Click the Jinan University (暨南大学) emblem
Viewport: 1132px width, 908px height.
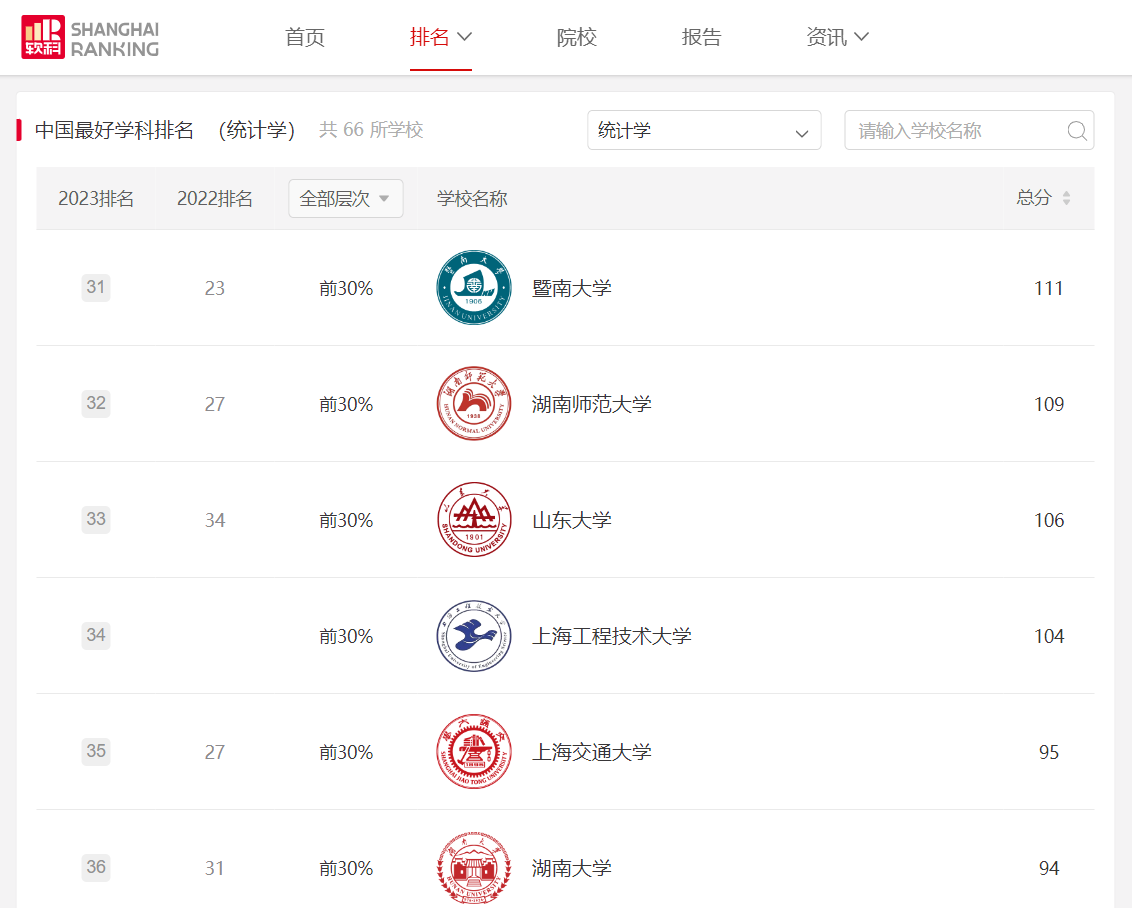[x=474, y=288]
